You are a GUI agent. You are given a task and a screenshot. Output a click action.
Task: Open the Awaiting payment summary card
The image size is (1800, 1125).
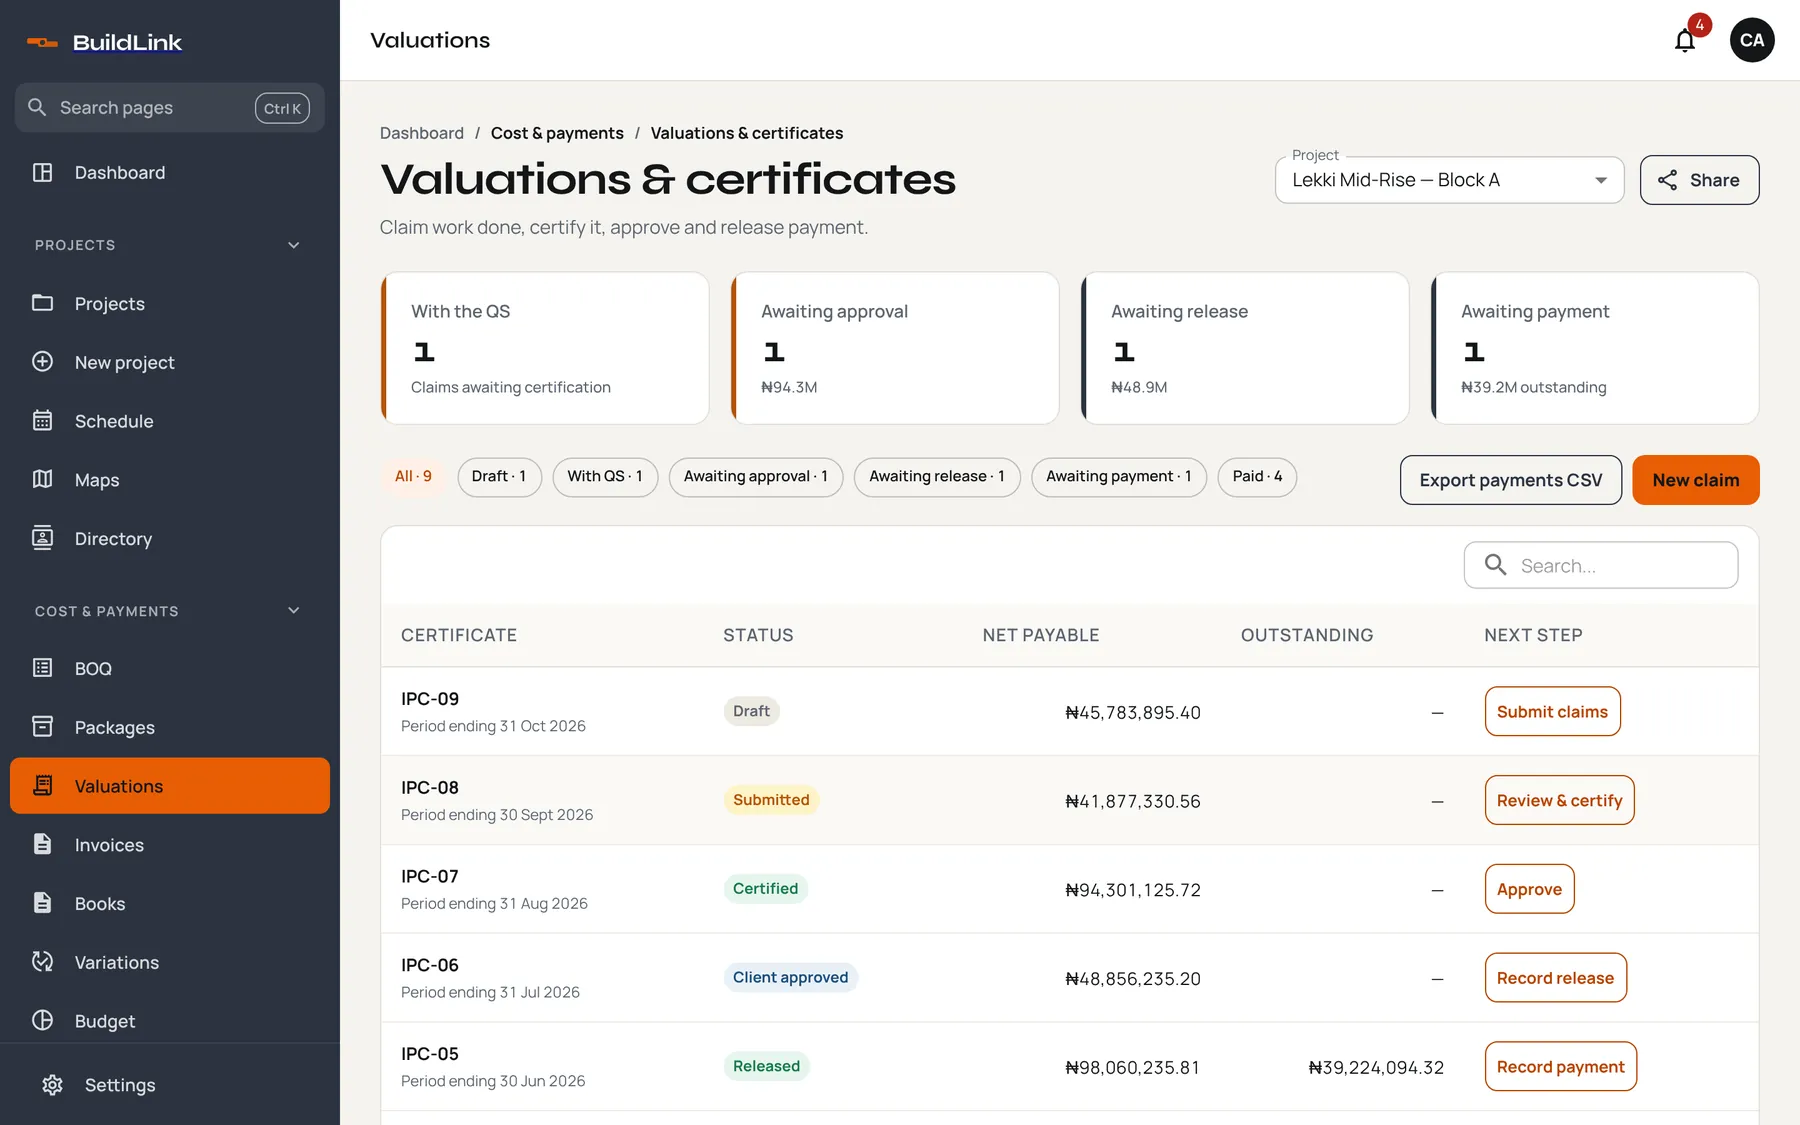coord(1595,348)
